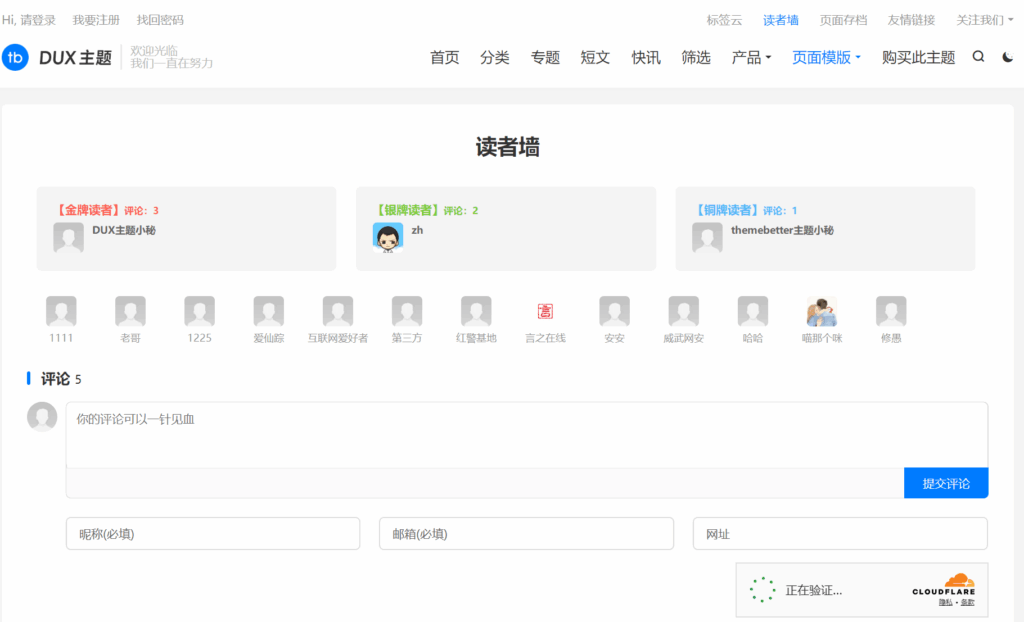
Task: Open the 关注我们 dropdown
Action: click(x=984, y=20)
